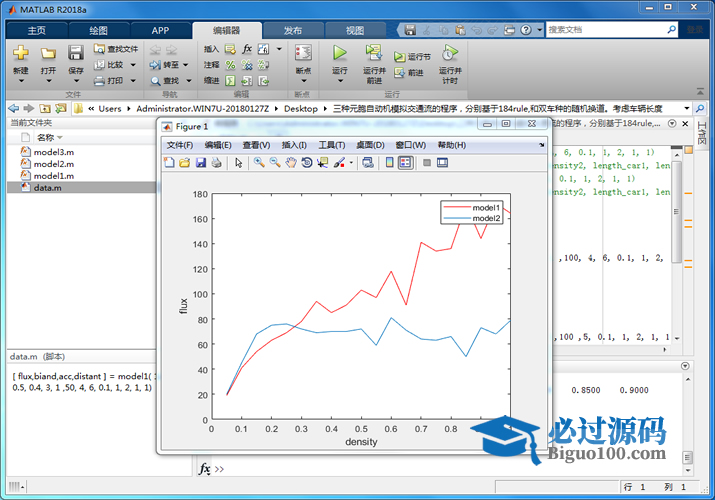Viewport: 715px width, 500px height.
Task: Toggle the insert colorbar icon
Action: [389, 162]
